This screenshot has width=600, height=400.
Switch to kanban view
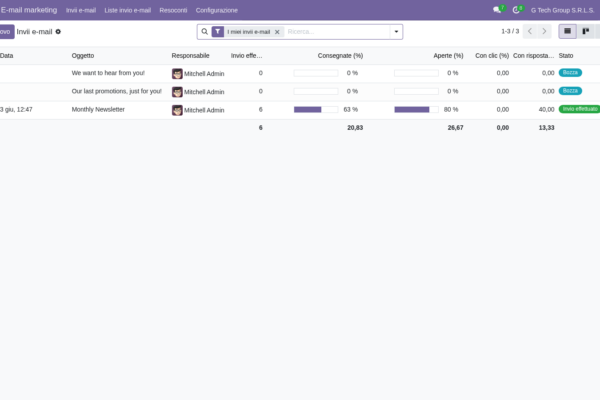click(585, 31)
